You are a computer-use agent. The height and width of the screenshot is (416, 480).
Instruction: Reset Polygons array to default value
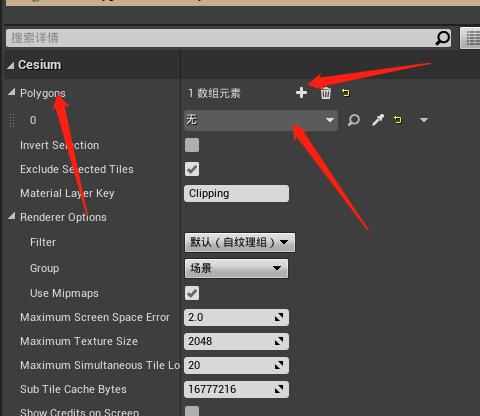click(346, 93)
